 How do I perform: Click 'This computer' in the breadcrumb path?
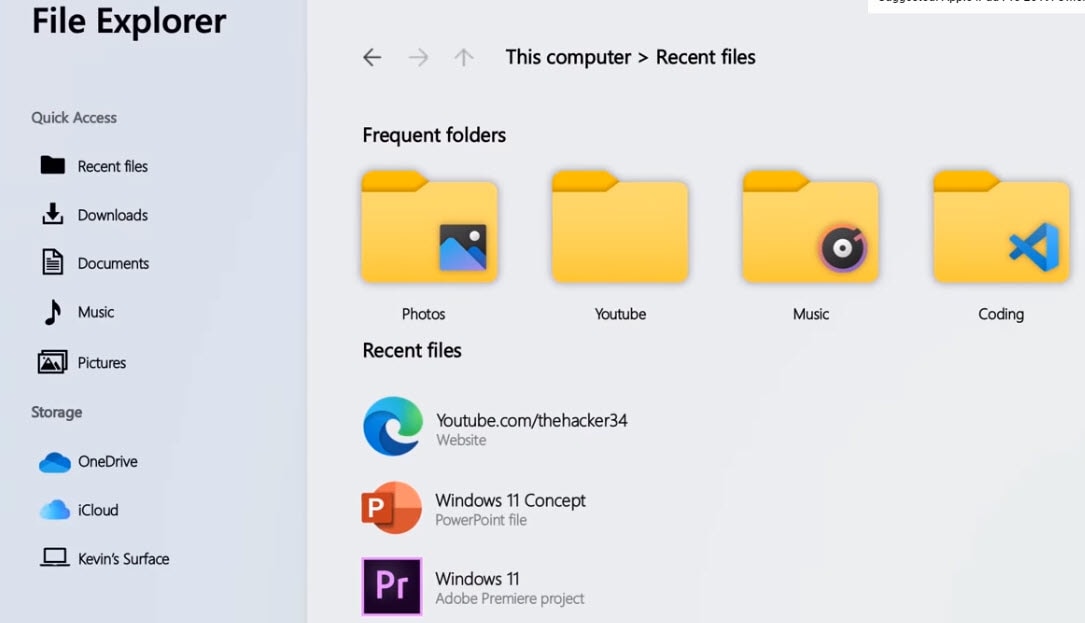tap(568, 57)
